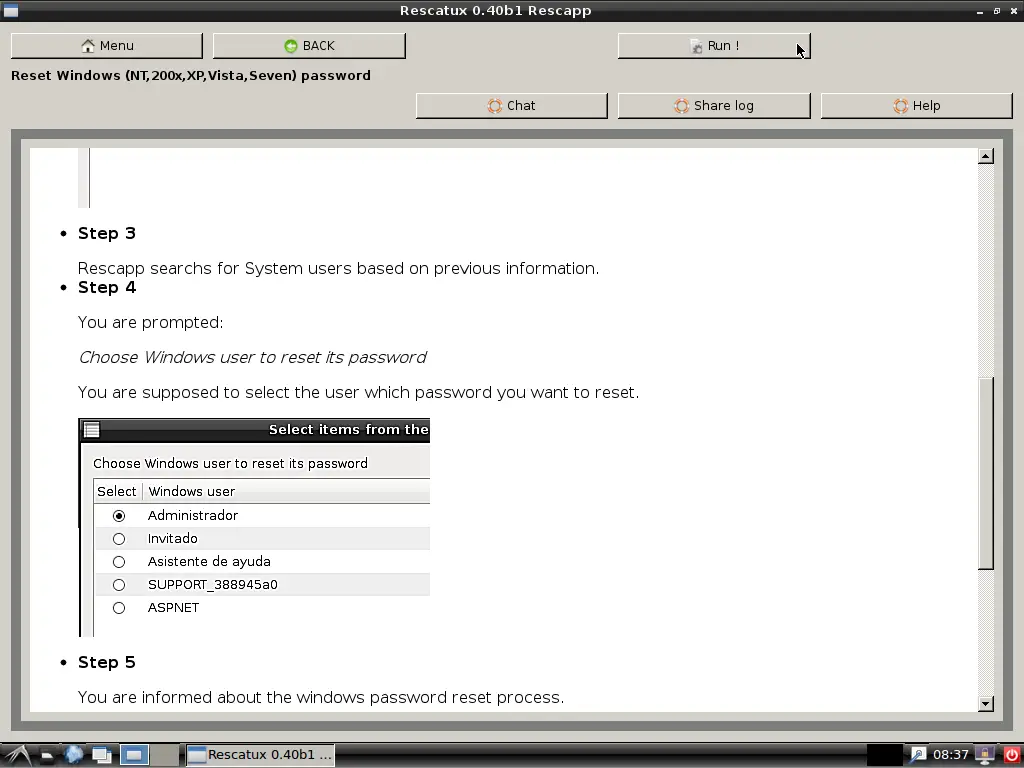
Task: Click 'You are supposed to select the user' sentence
Action: click(x=359, y=392)
